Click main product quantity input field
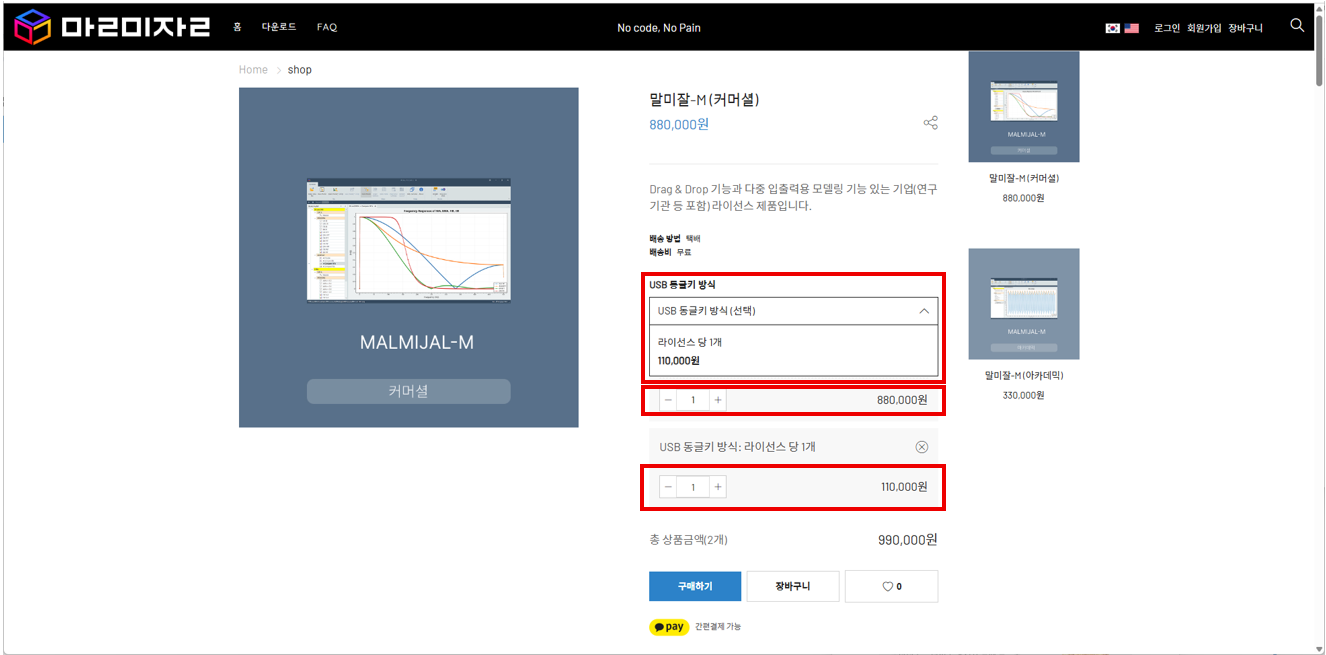The width and height of the screenshot is (1326, 655). click(693, 400)
